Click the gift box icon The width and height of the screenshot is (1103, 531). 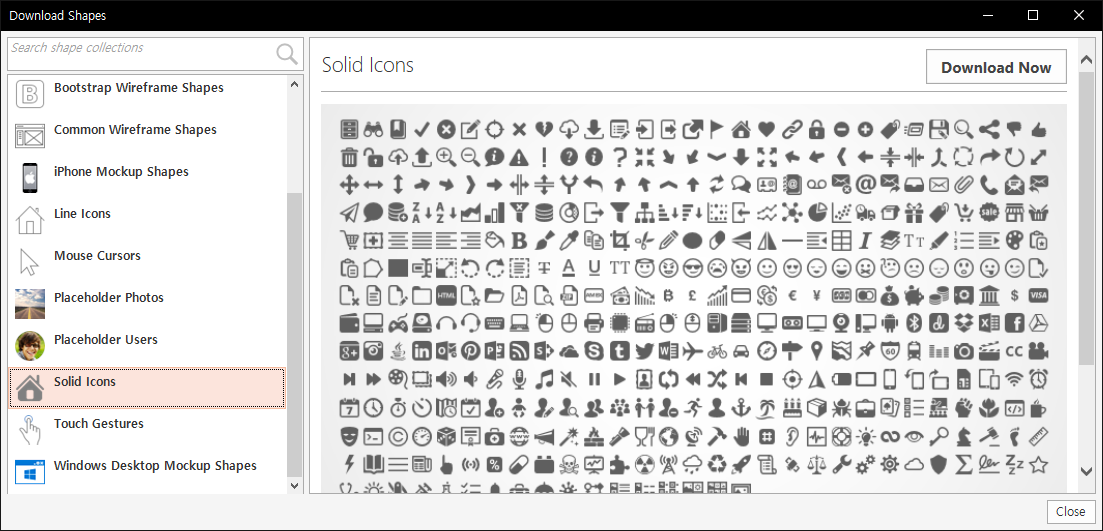click(x=914, y=212)
